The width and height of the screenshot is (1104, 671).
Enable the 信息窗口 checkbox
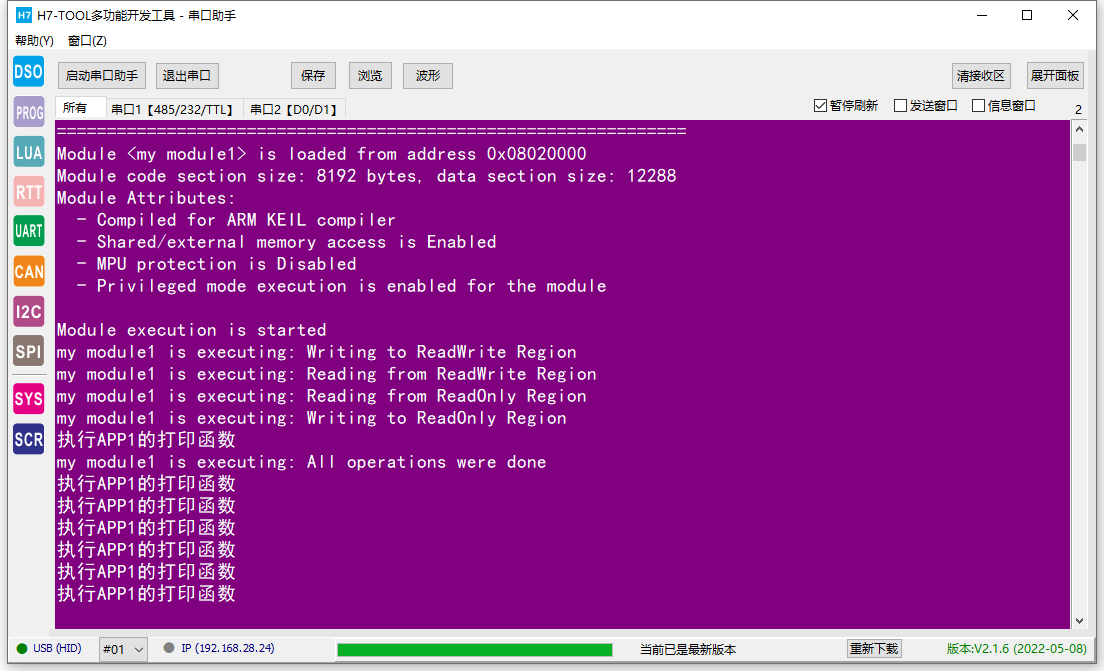click(x=978, y=106)
